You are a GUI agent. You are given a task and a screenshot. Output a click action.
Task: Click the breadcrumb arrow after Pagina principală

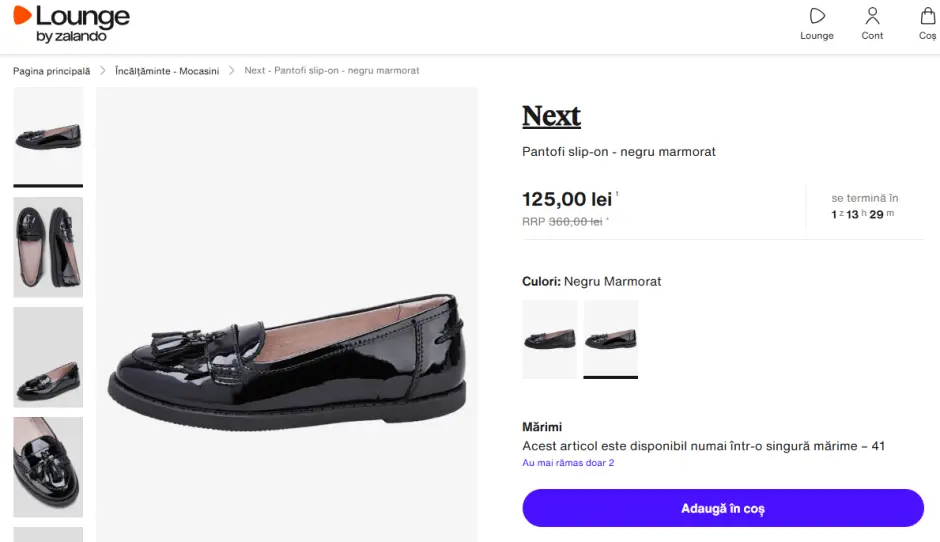tap(102, 71)
